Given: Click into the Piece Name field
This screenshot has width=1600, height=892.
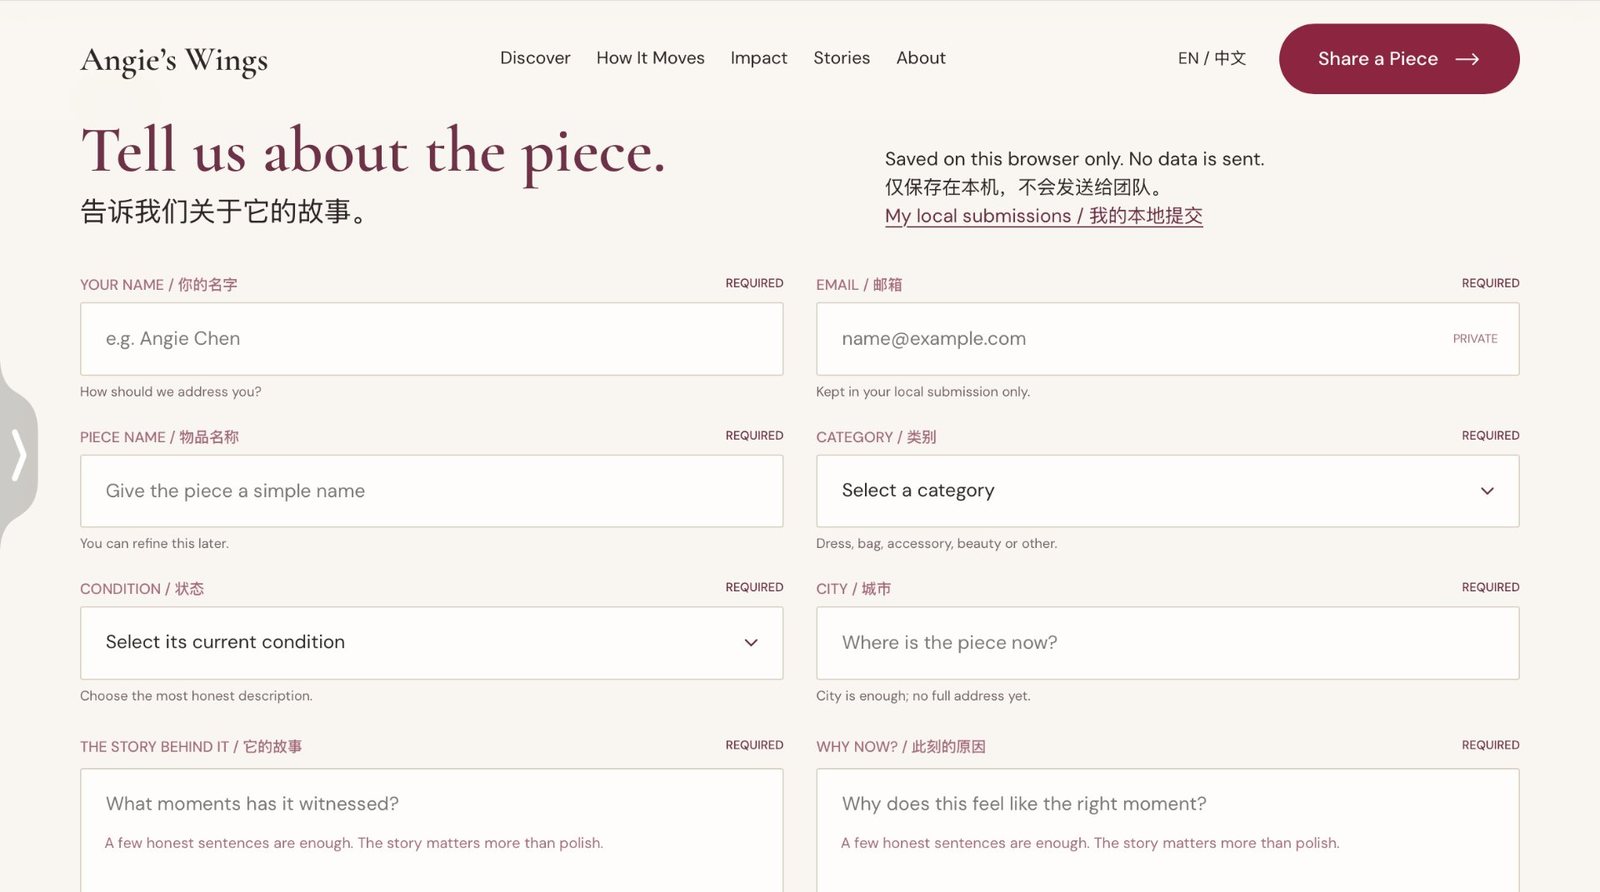Looking at the screenshot, I should [432, 491].
